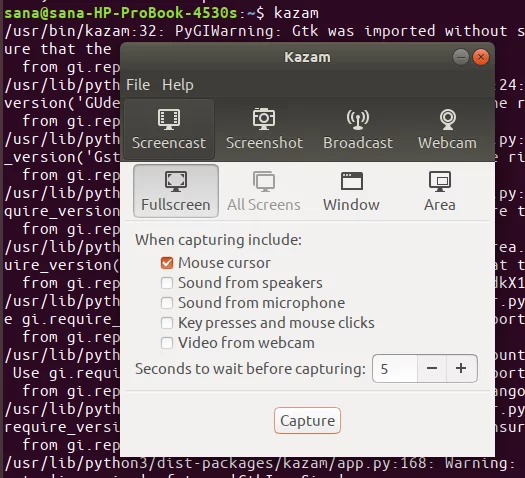525x478 pixels.
Task: Enable Sound from microphone
Action: 167,303
